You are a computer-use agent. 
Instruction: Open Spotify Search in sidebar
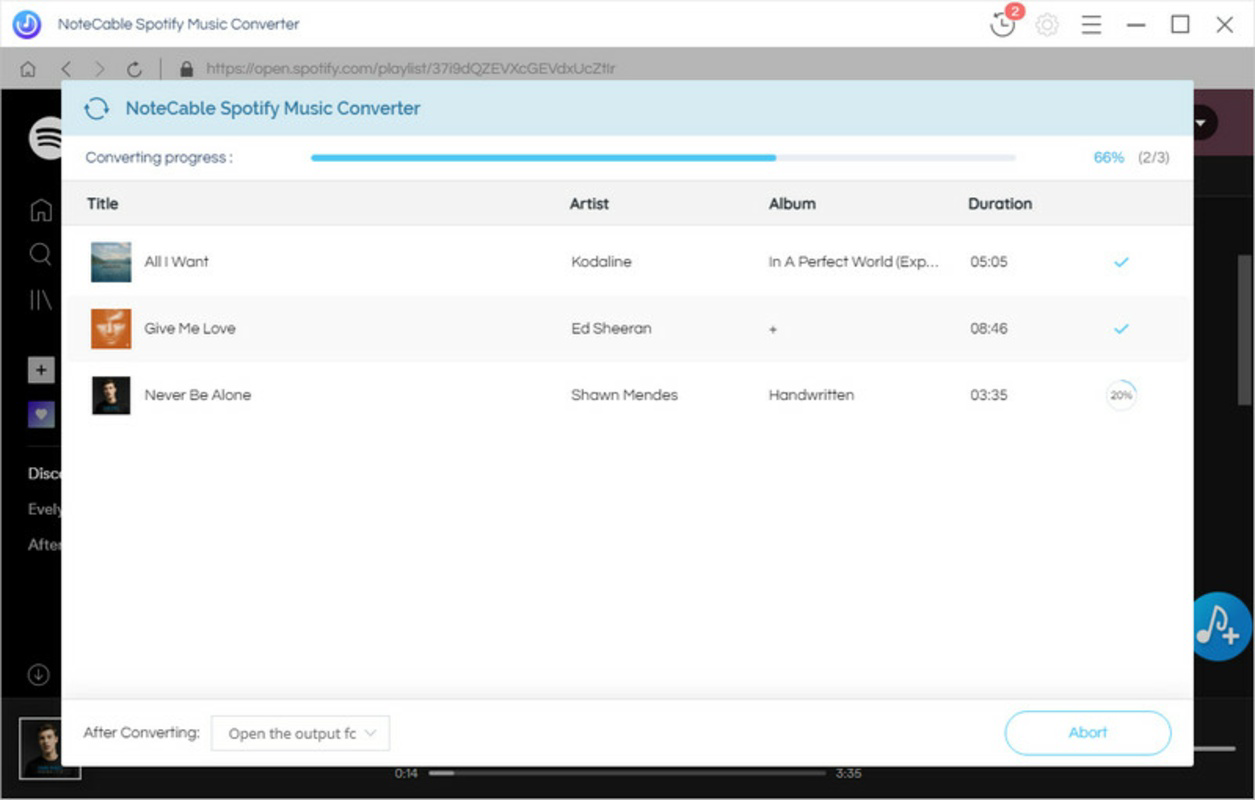(41, 254)
